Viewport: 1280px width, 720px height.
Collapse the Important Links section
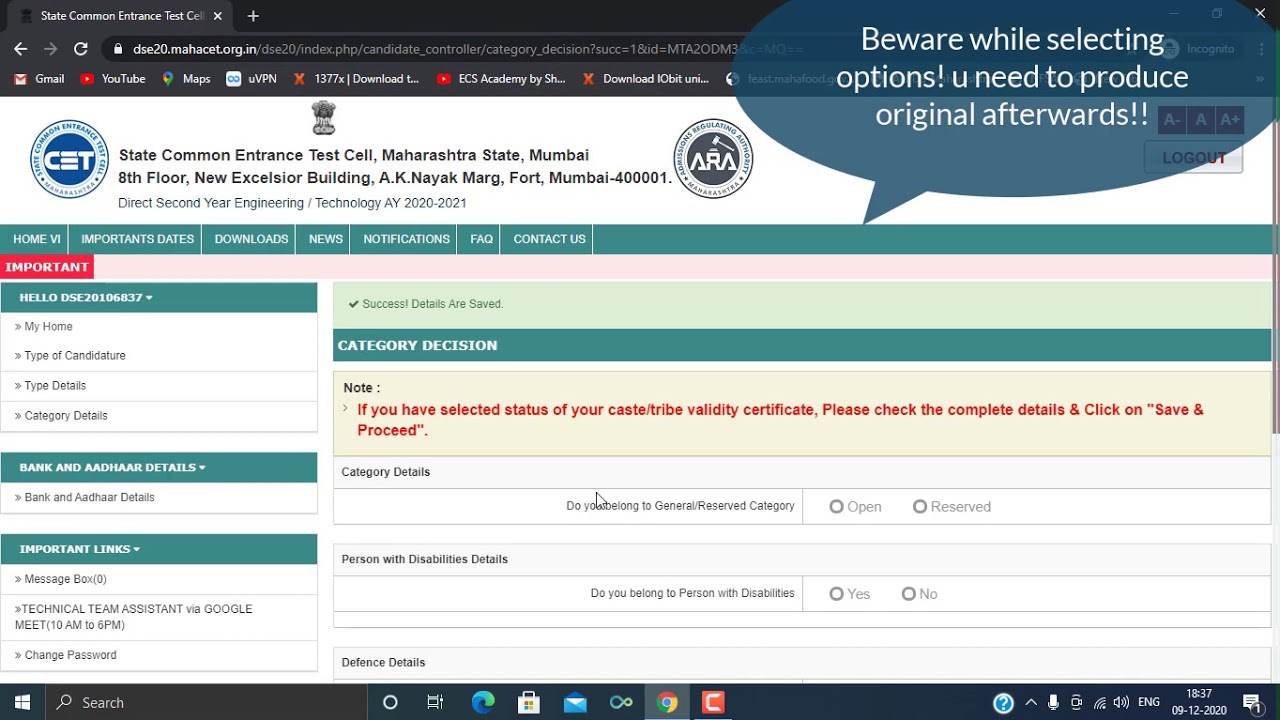80,549
